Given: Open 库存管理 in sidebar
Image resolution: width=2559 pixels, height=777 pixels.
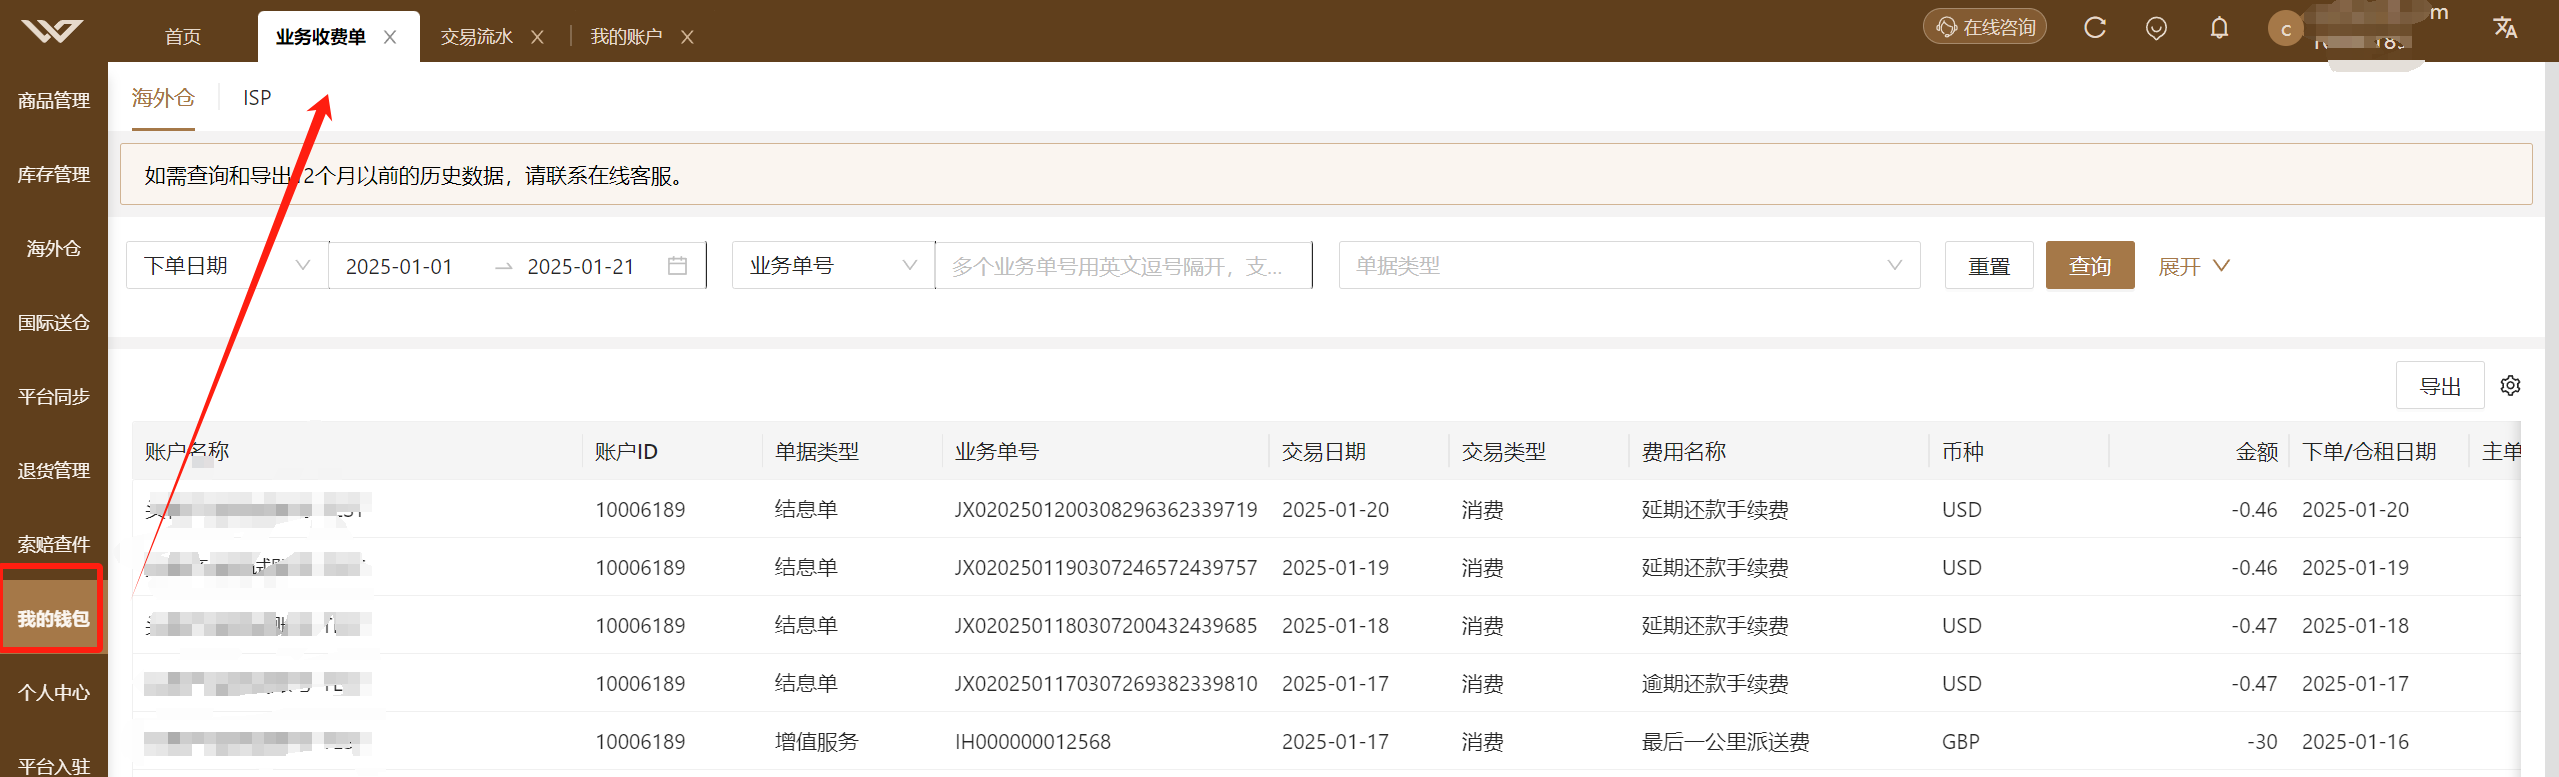Looking at the screenshot, I should [x=54, y=175].
